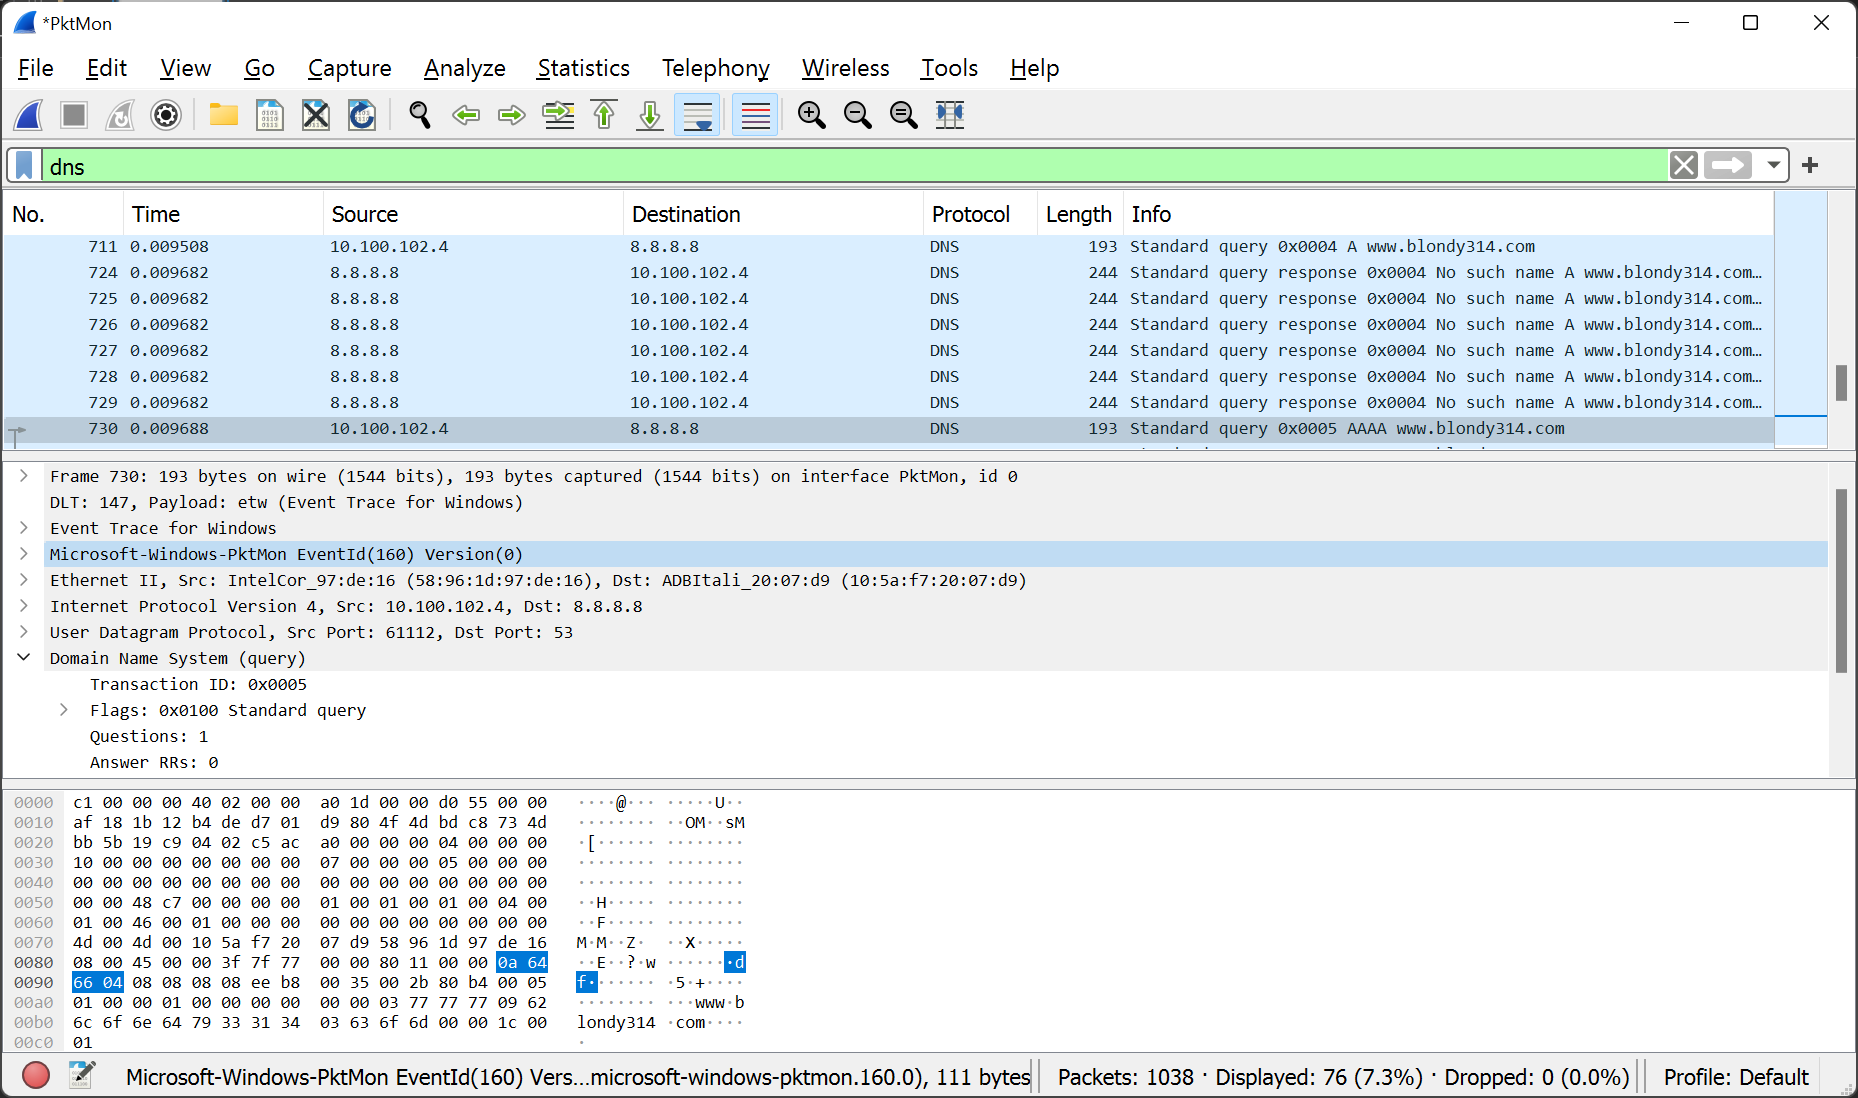
Task: Open recent display filters dropdown
Action: click(x=1773, y=165)
